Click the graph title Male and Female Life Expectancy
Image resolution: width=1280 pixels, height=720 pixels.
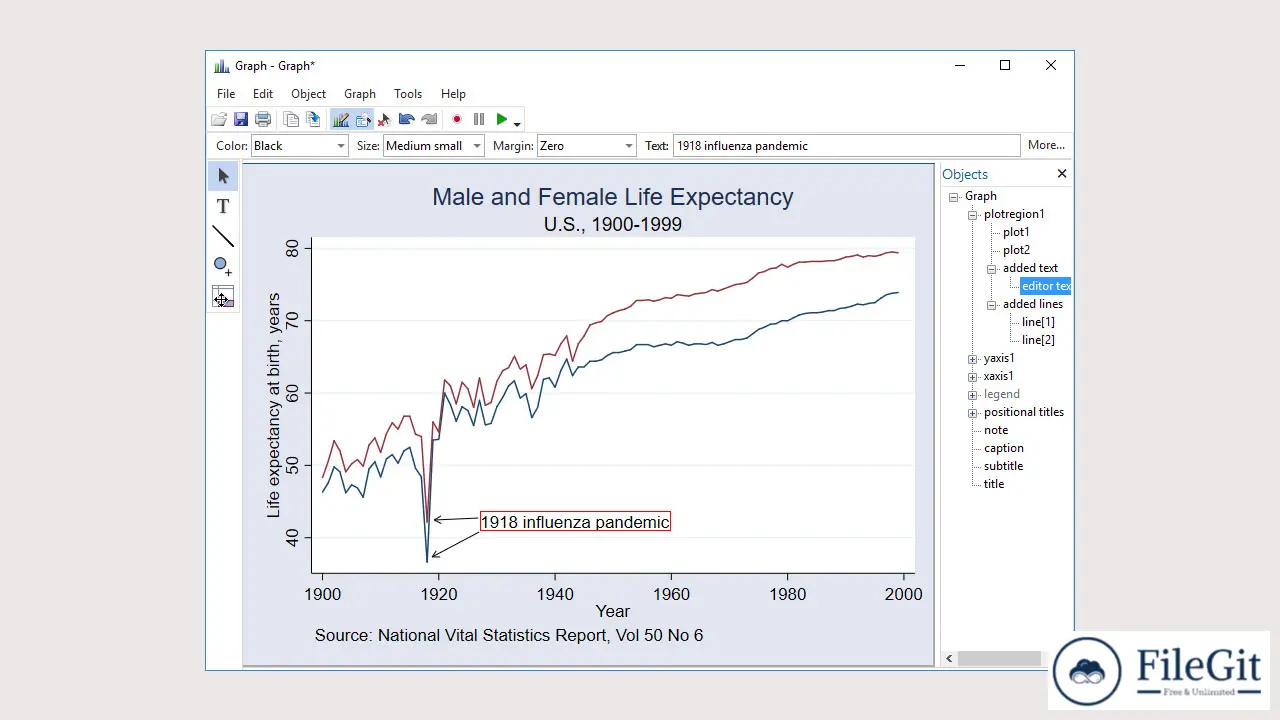click(x=613, y=197)
